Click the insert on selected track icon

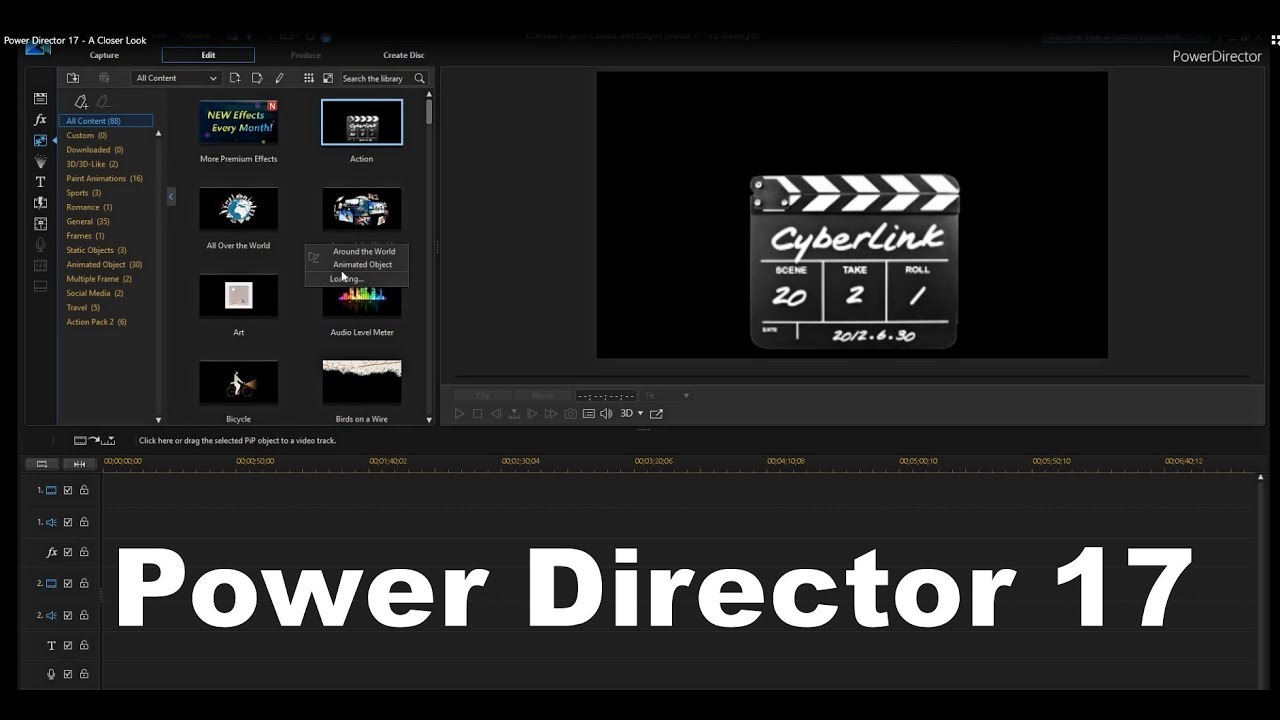pos(95,440)
